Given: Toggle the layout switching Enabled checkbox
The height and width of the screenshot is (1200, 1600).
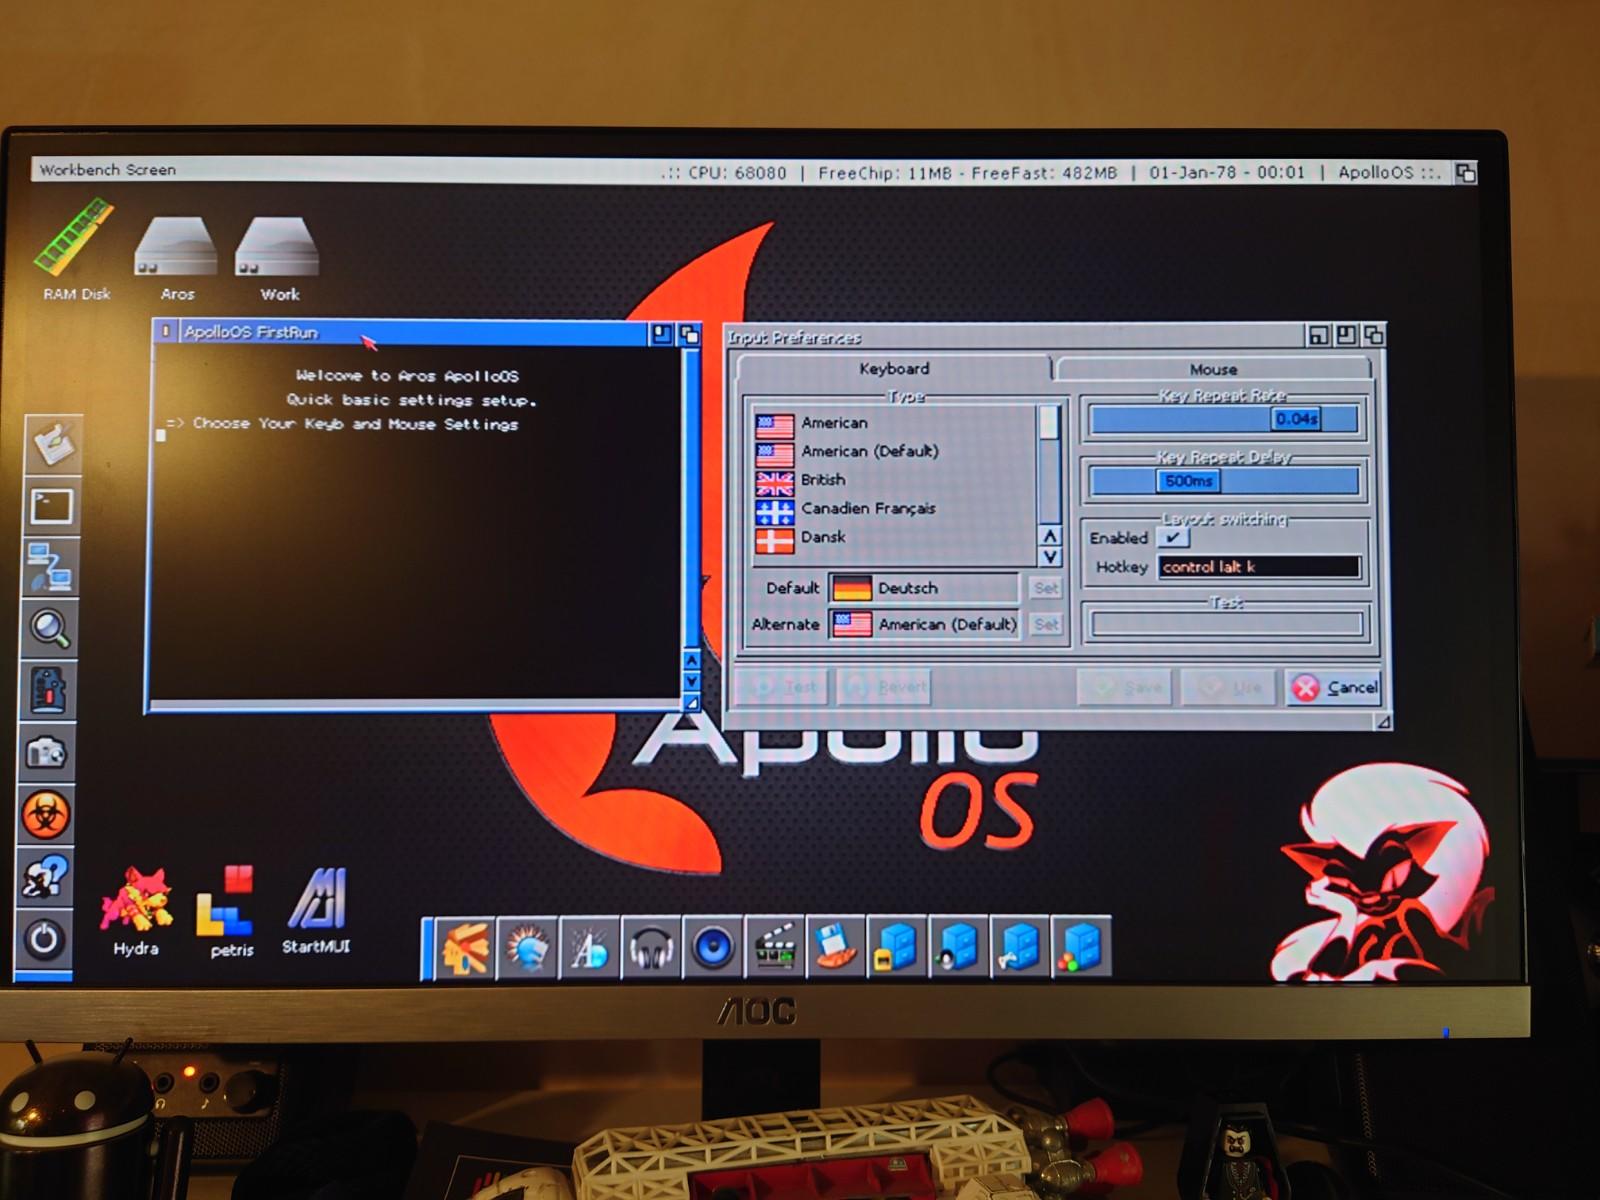Looking at the screenshot, I should pyautogui.click(x=1172, y=537).
